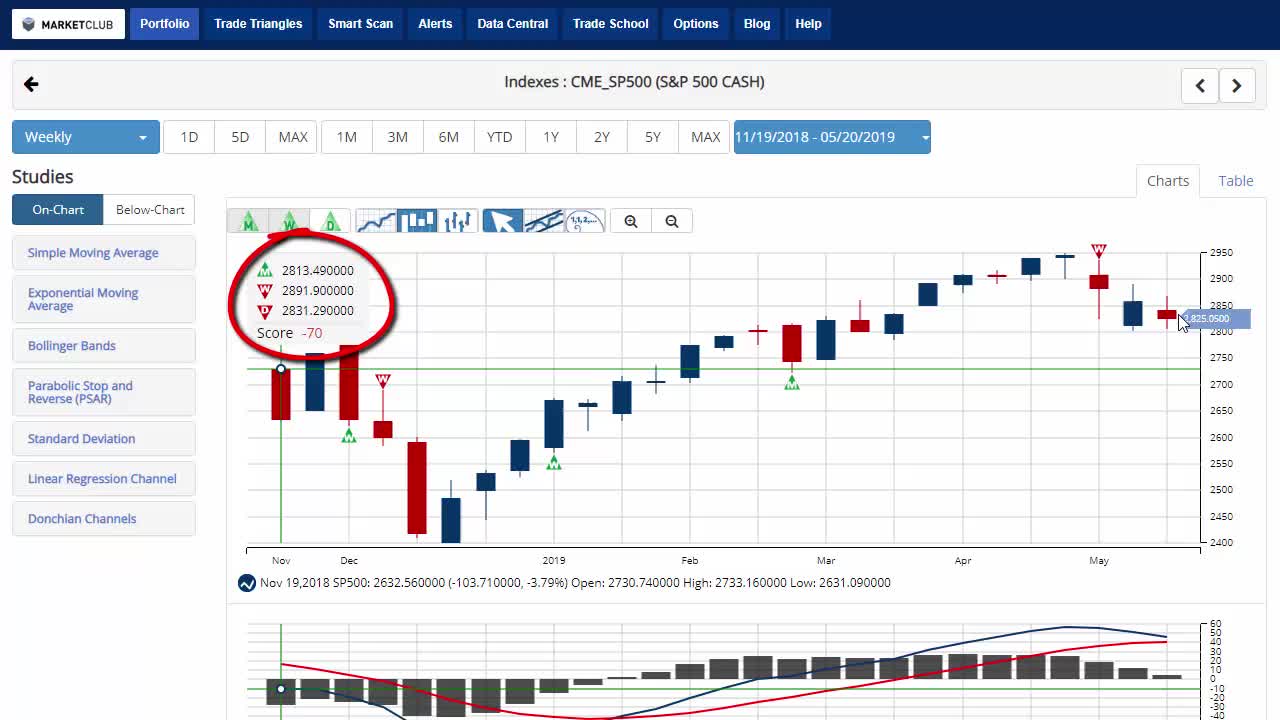1280x720 pixels.
Task: Add Donchian Channels study
Action: tap(104, 519)
